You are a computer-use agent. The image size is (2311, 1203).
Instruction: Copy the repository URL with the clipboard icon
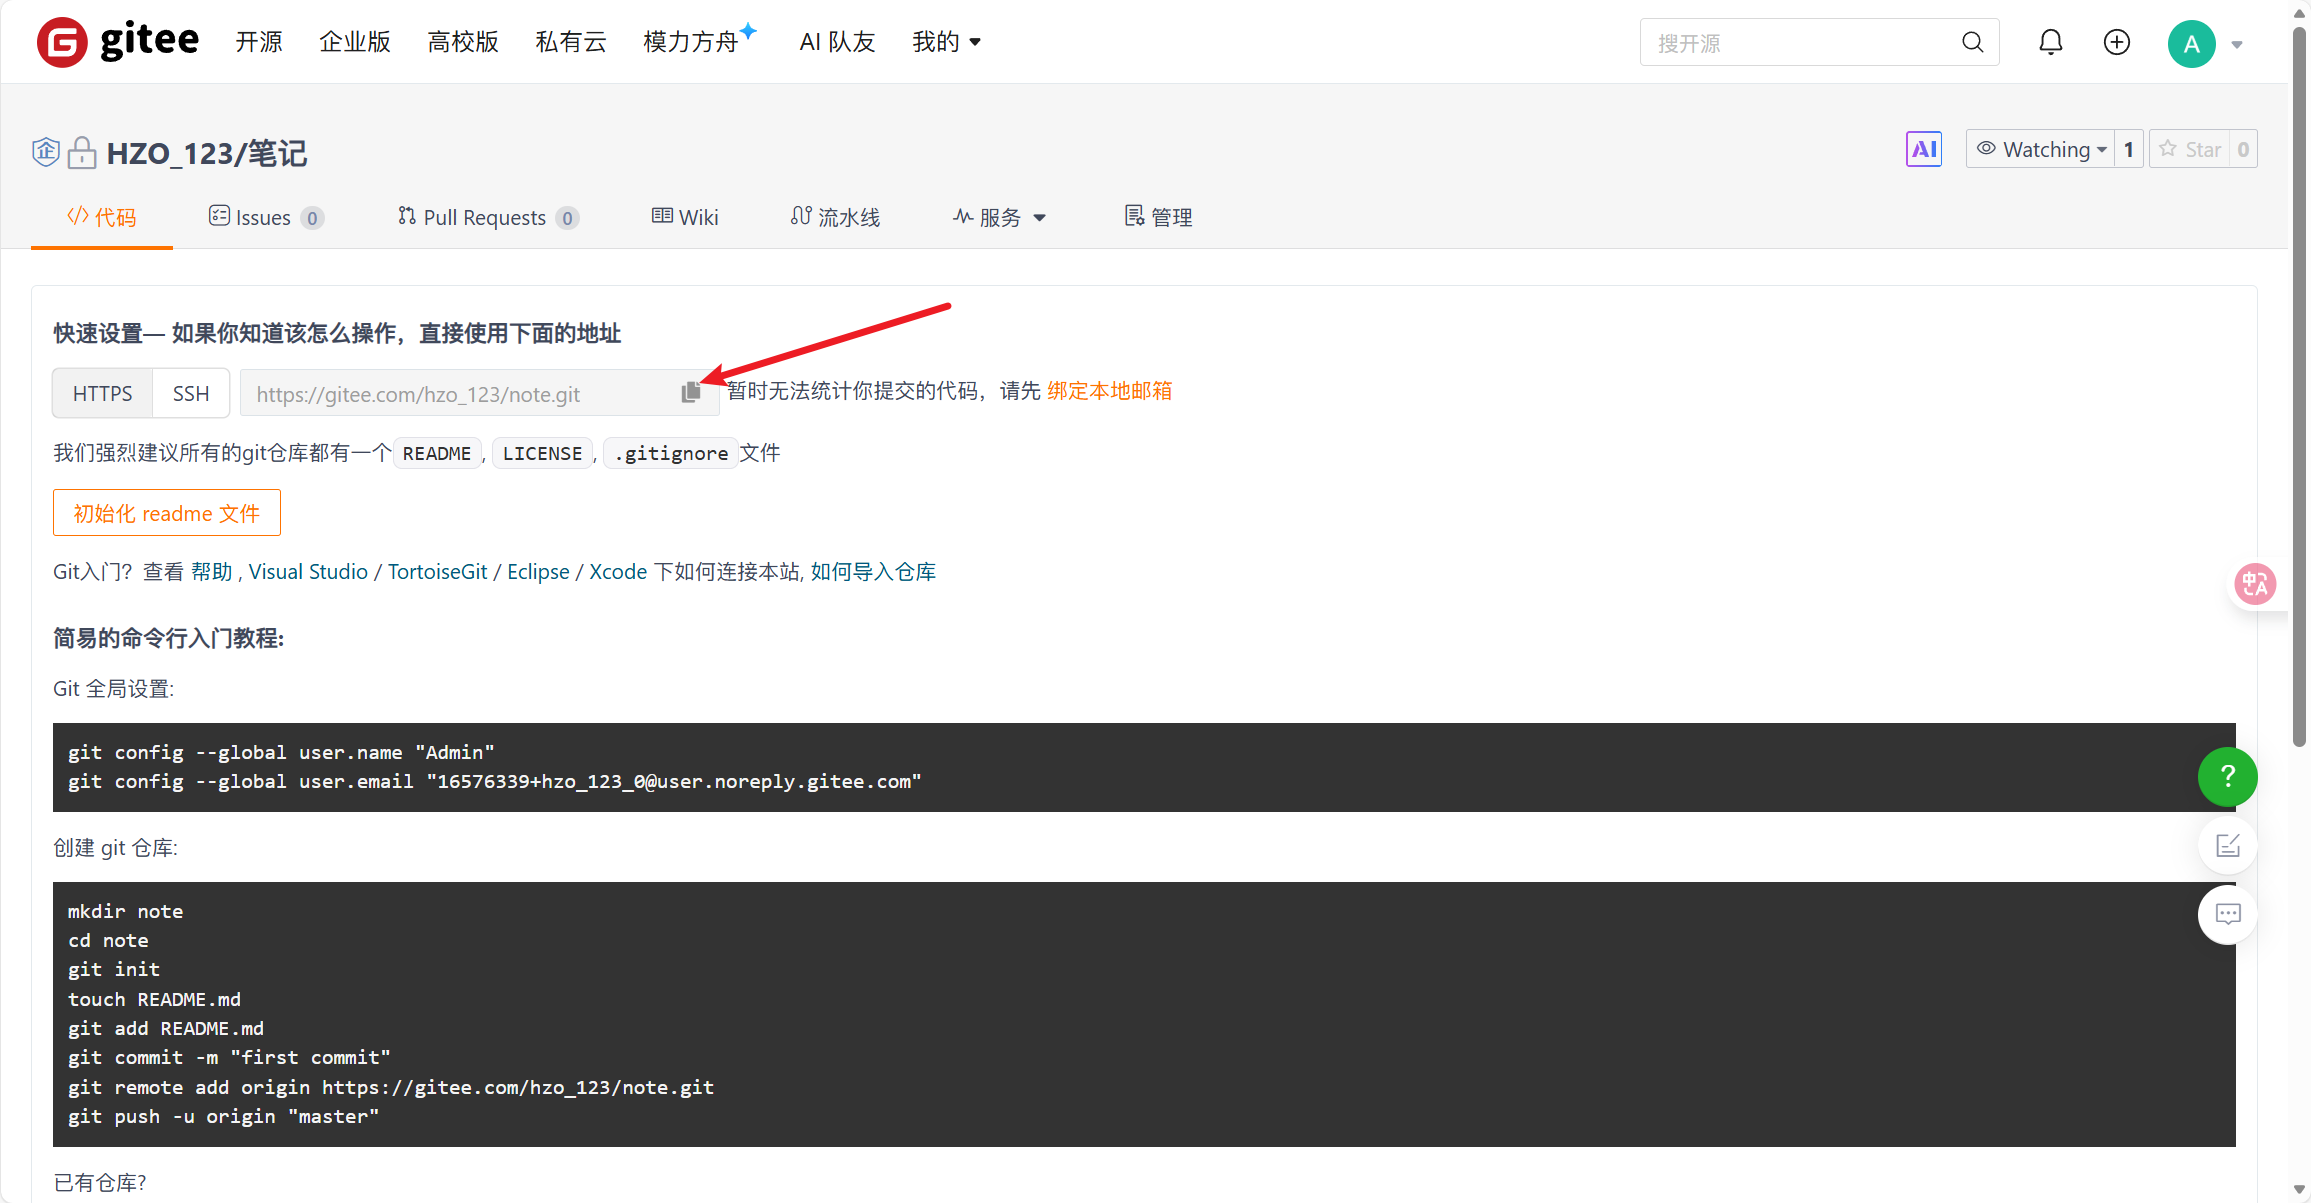(x=690, y=393)
